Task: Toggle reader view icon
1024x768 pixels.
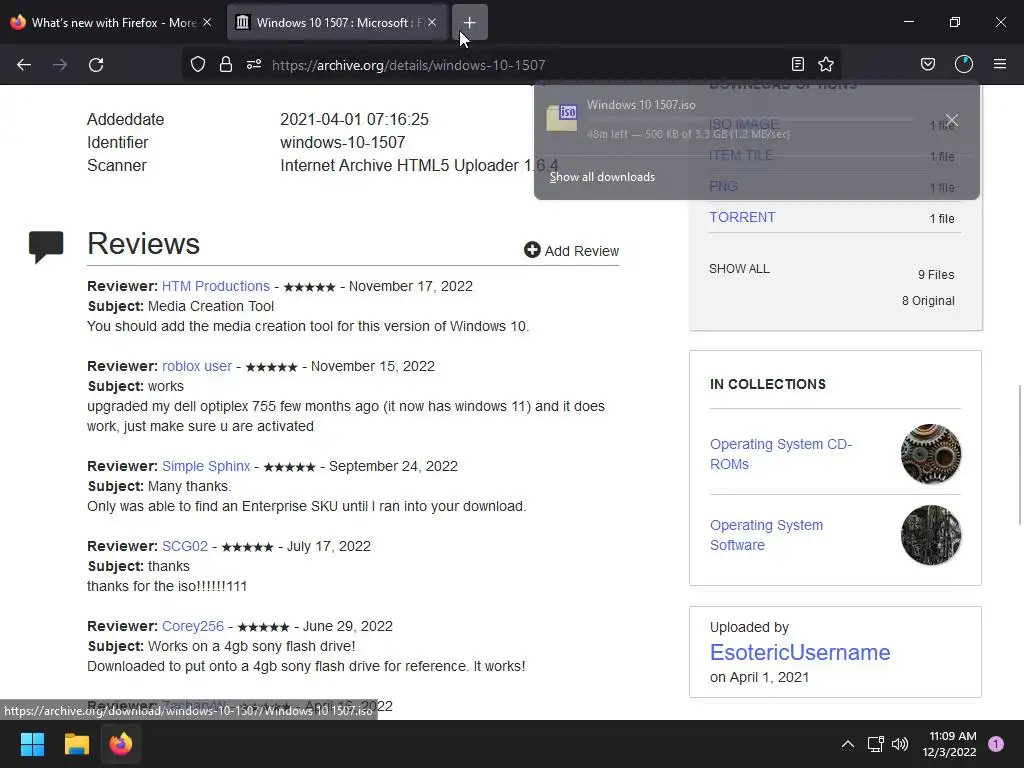Action: [797, 64]
